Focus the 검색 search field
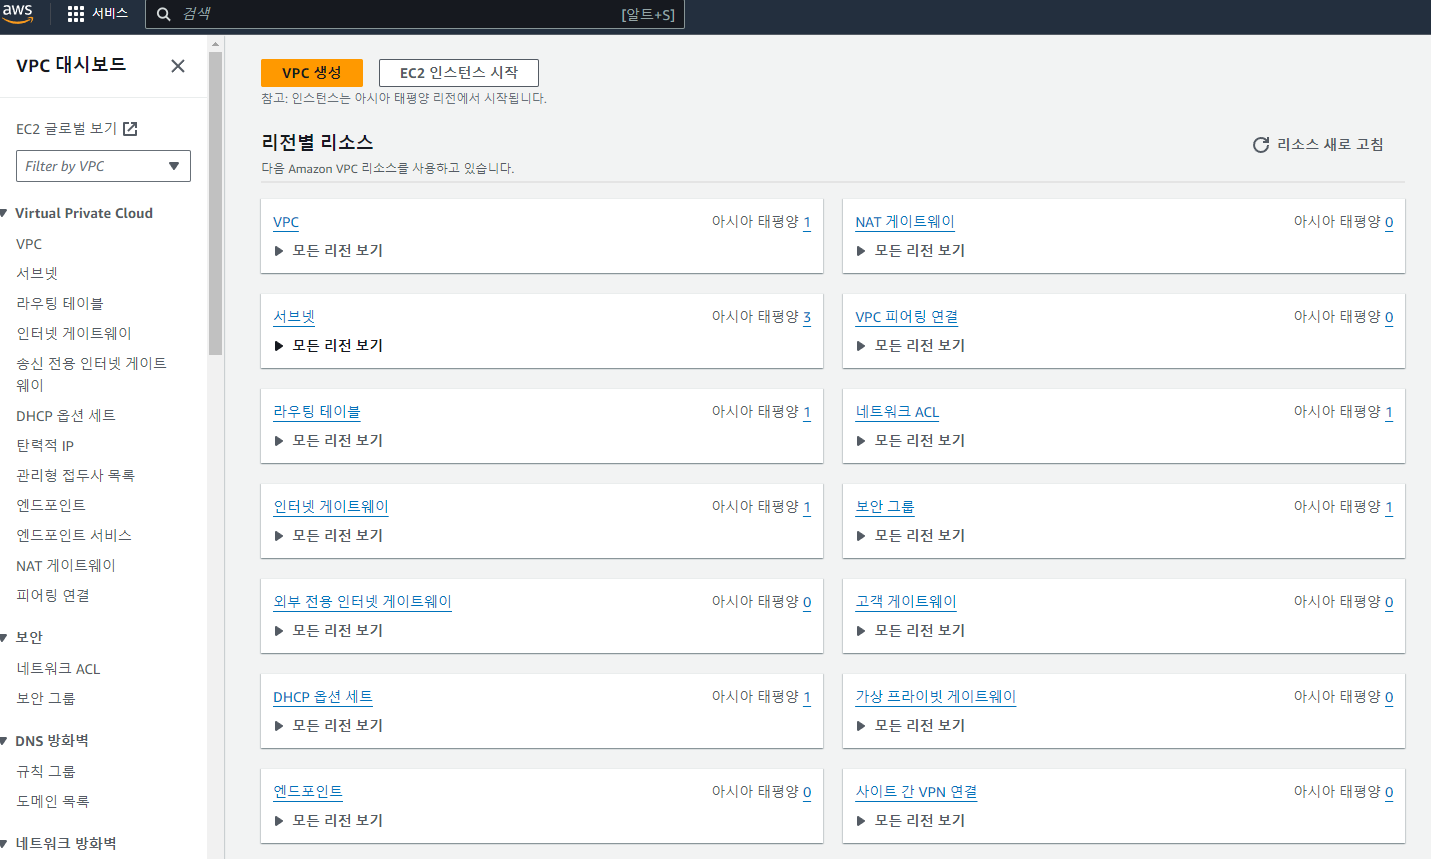Screen dimensions: 1431x859 tap(415, 14)
